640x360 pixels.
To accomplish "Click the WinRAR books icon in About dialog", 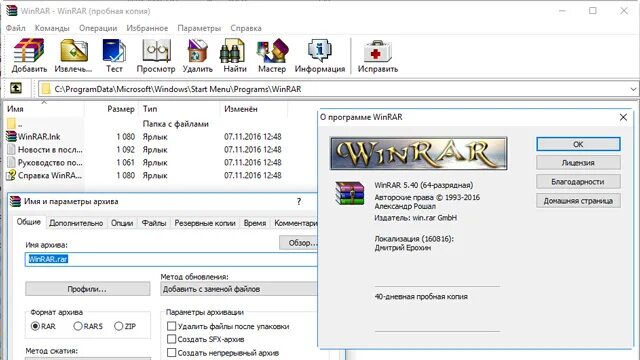I will (349, 193).
